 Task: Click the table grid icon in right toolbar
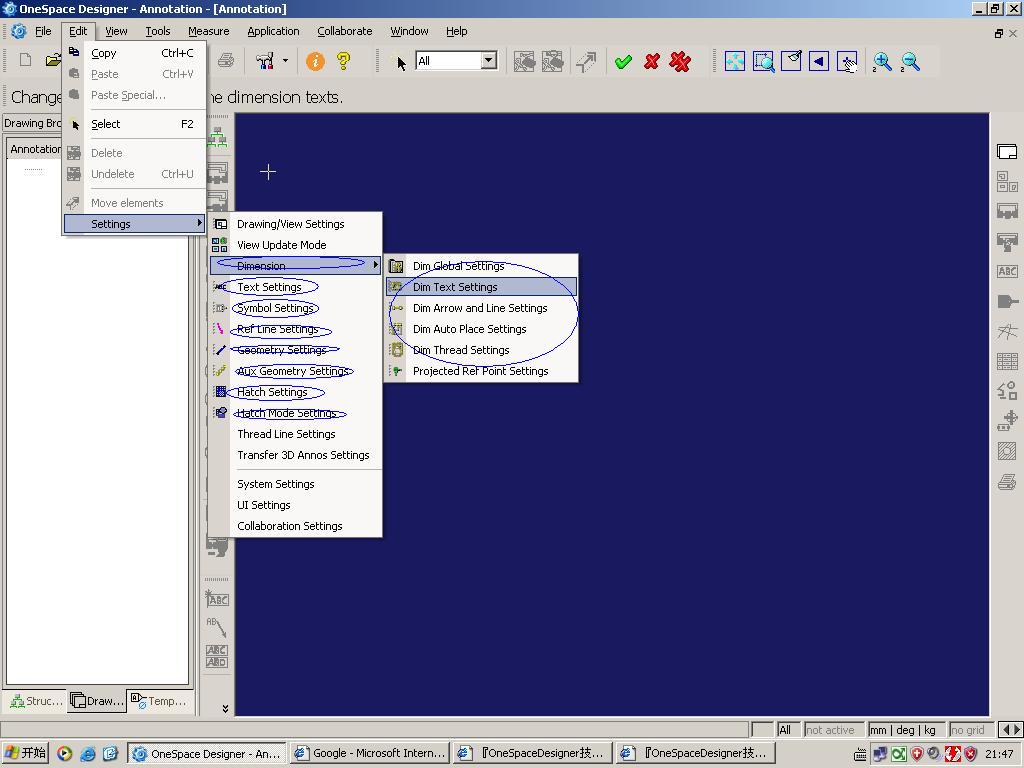click(x=1007, y=361)
